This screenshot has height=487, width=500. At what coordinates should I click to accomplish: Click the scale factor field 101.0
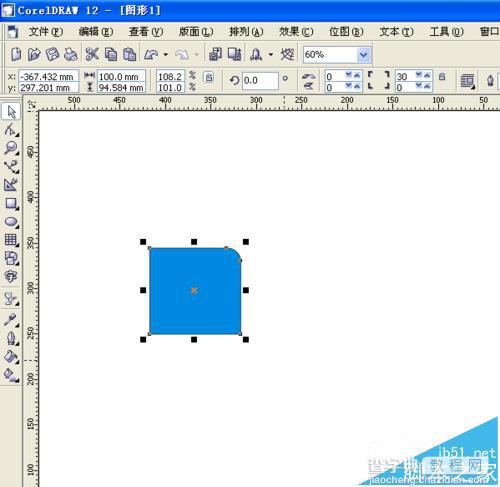pos(170,87)
